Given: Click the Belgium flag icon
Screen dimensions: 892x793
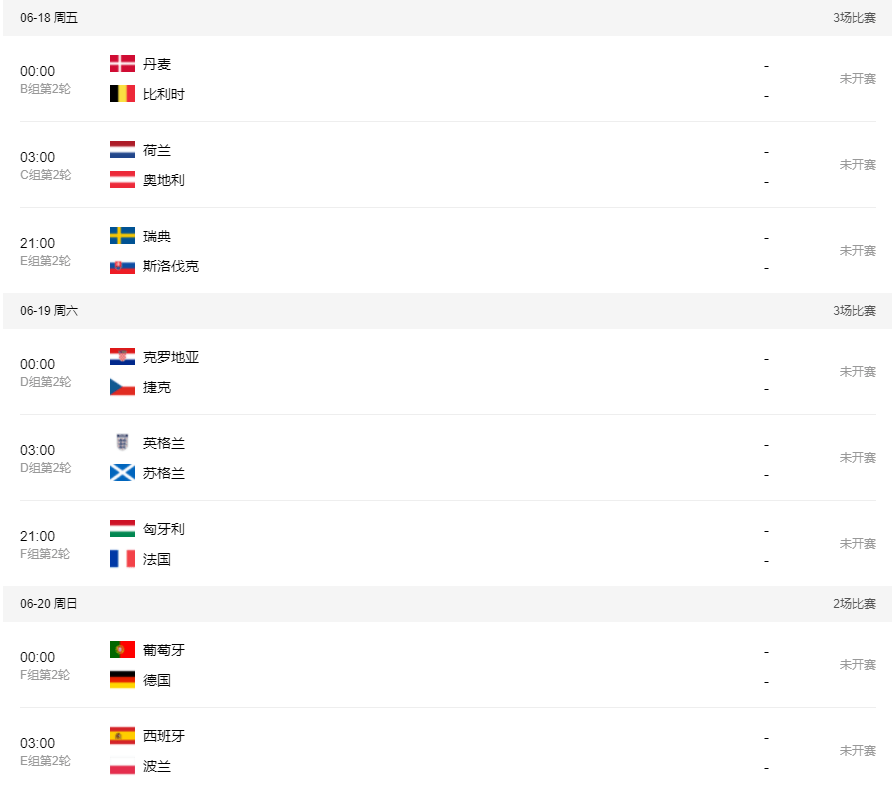Looking at the screenshot, I should pyautogui.click(x=122, y=94).
